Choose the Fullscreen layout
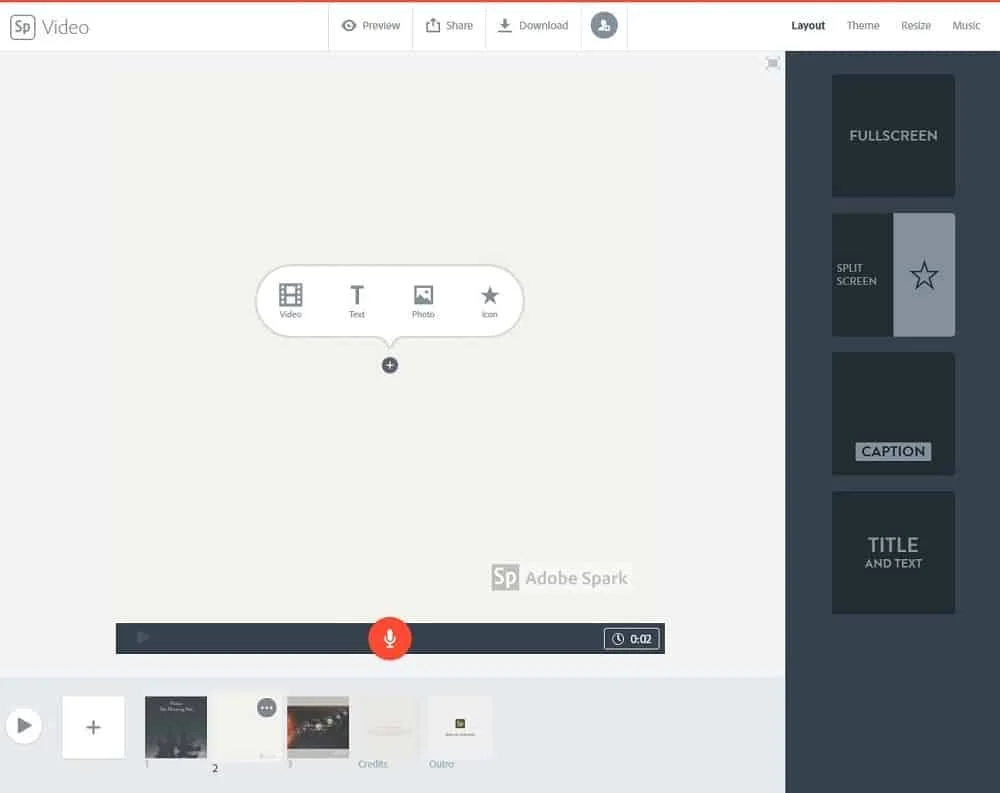Image resolution: width=1000 pixels, height=793 pixels. pos(893,135)
